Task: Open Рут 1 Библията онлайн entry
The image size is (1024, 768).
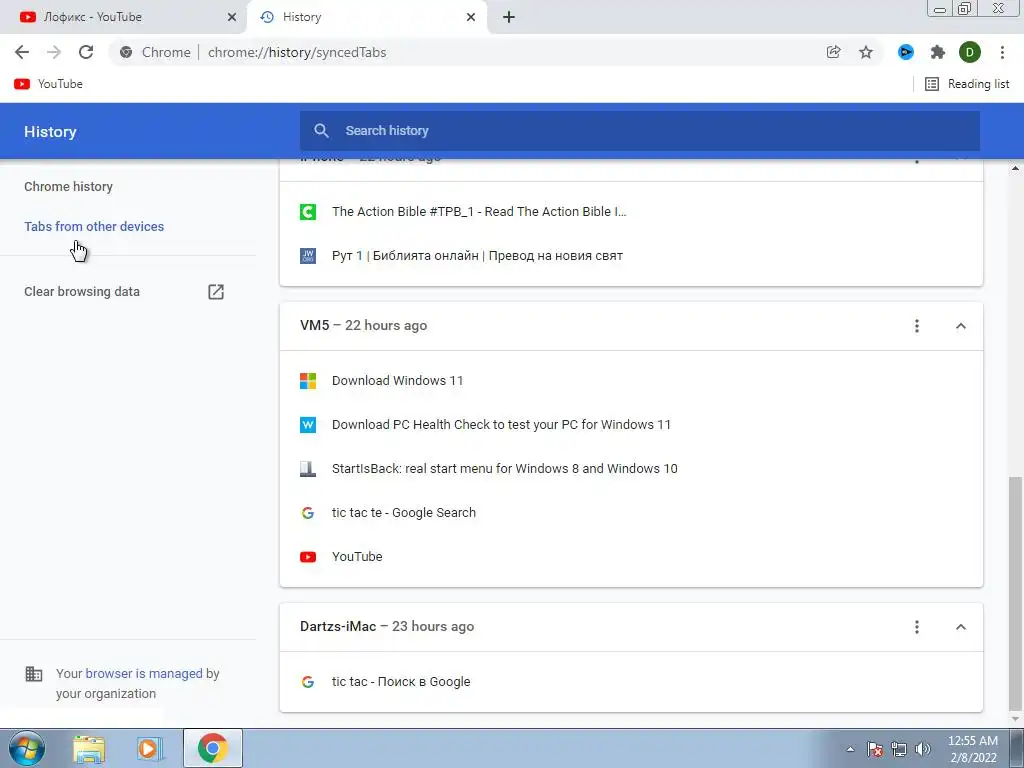Action: (477, 256)
